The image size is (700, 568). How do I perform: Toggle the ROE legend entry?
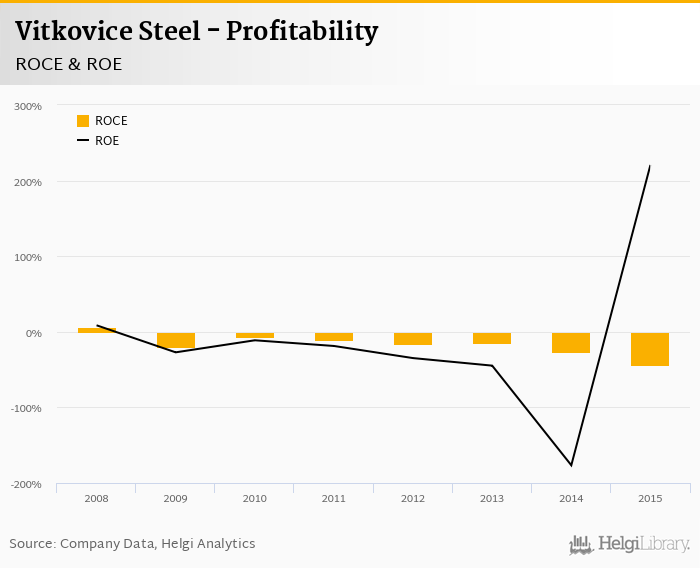tap(107, 141)
